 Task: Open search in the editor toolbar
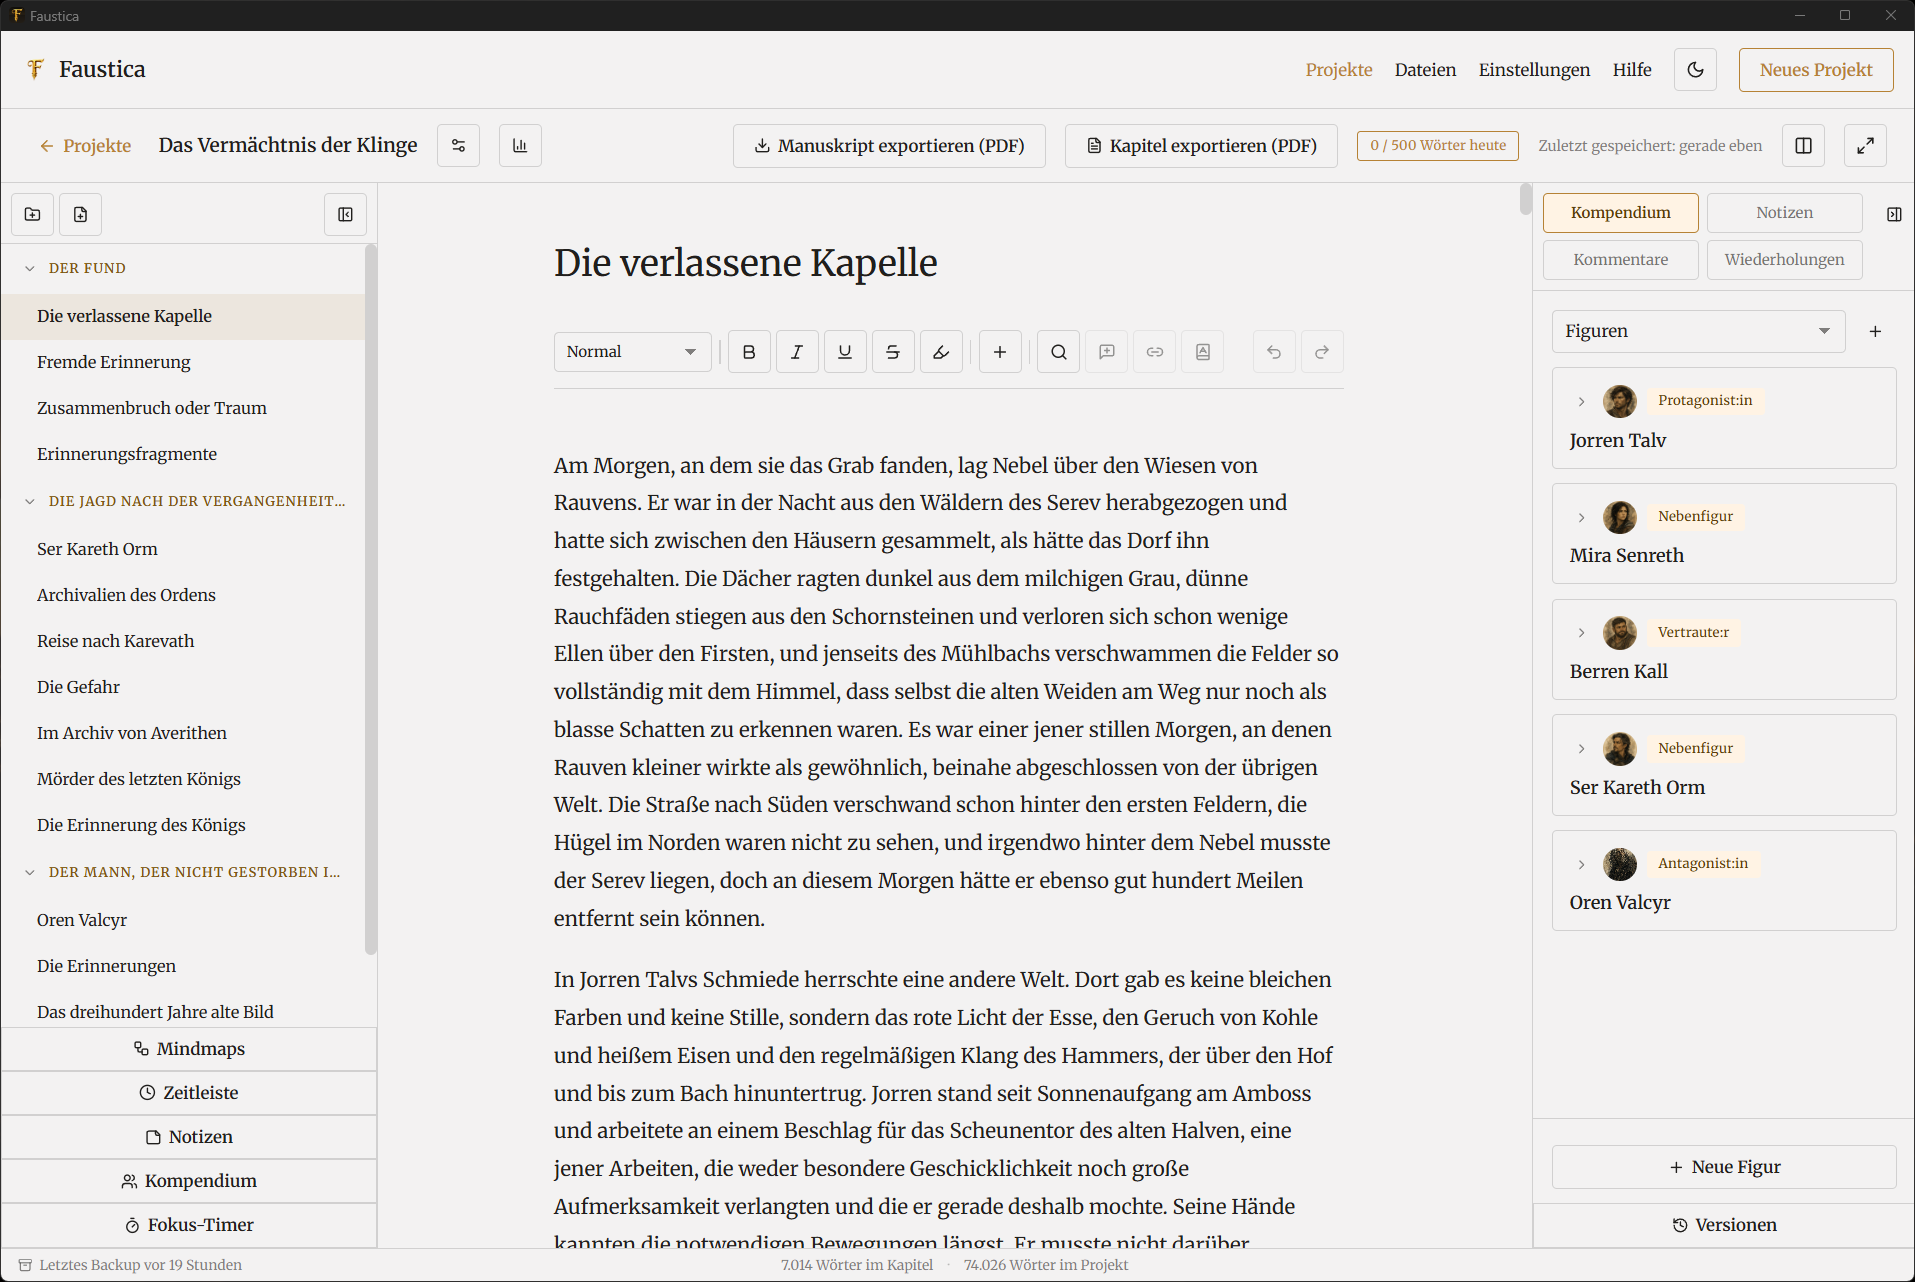1059,352
